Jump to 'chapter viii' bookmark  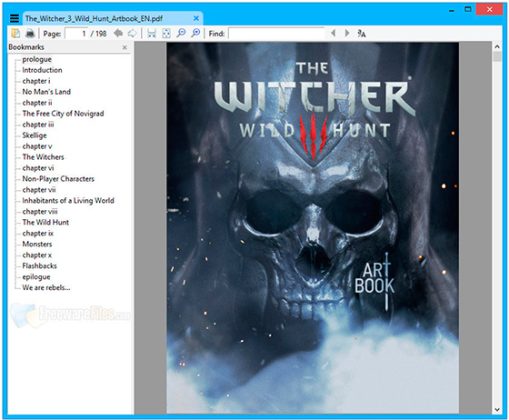tap(40, 211)
